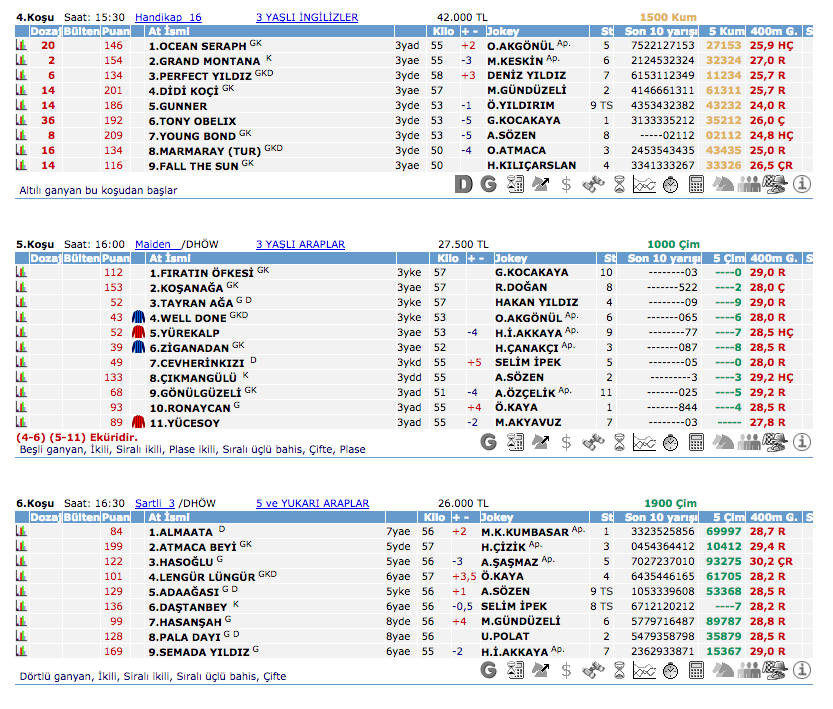This screenshot has height=709, width=833.
Task: Open bar chart icon beside OCEAN SERAPH
Action: pyautogui.click(x=21, y=46)
